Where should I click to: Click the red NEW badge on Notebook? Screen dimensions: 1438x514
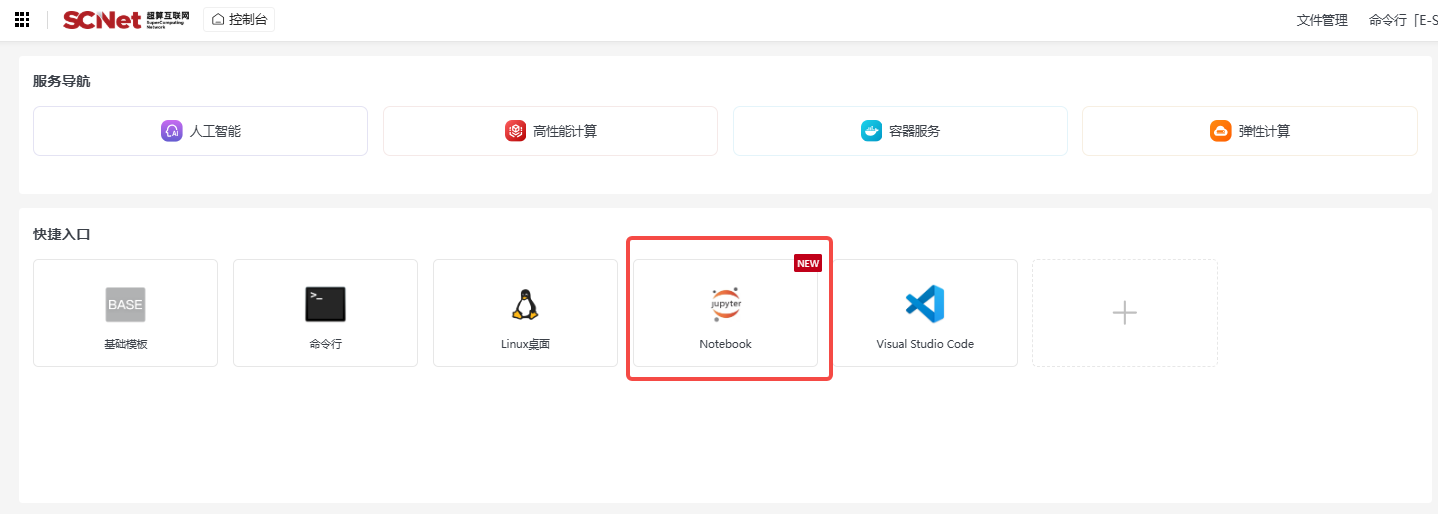[807, 264]
